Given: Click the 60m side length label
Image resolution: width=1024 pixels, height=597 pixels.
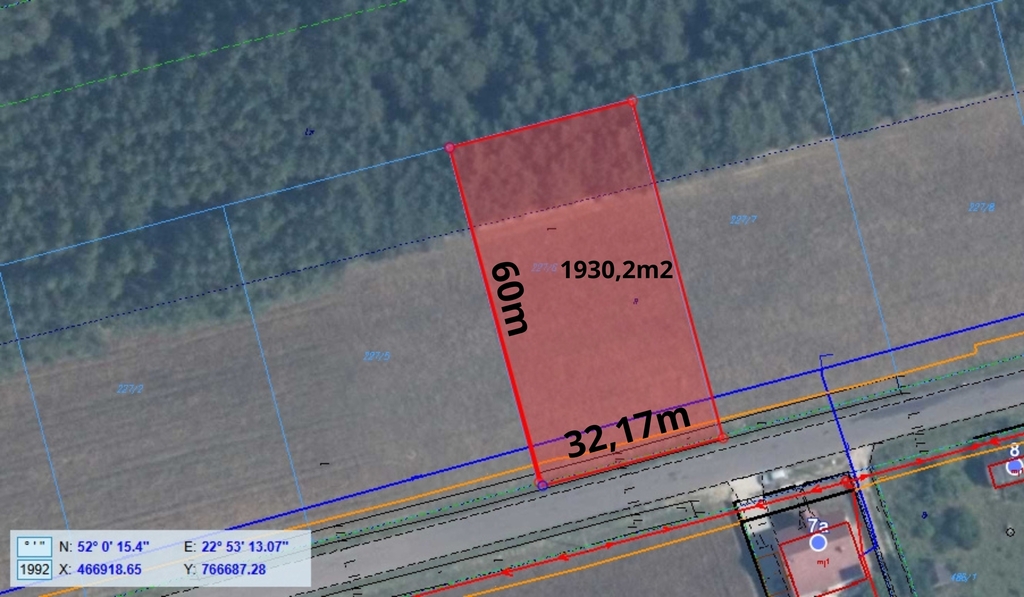Looking at the screenshot, I should (x=510, y=298).
